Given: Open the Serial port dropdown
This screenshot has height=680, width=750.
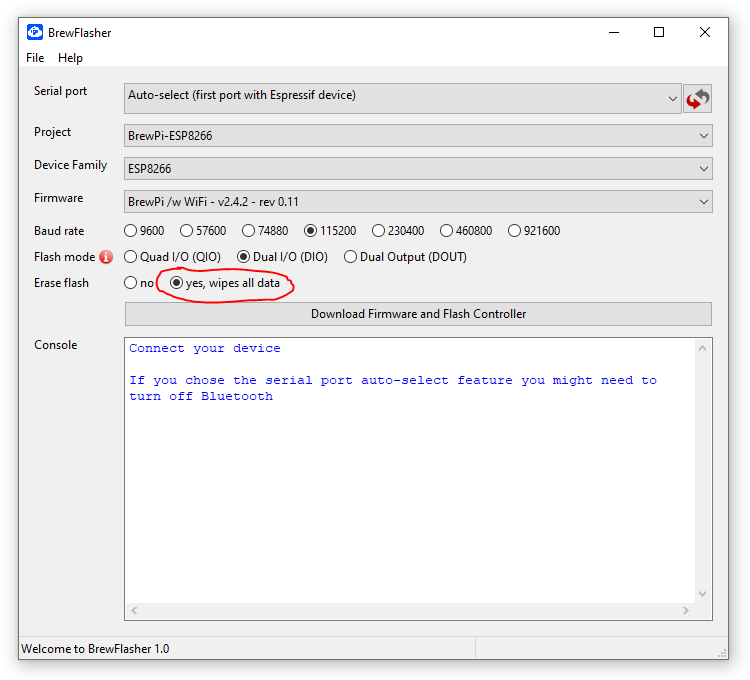Looking at the screenshot, I should pos(402,99).
